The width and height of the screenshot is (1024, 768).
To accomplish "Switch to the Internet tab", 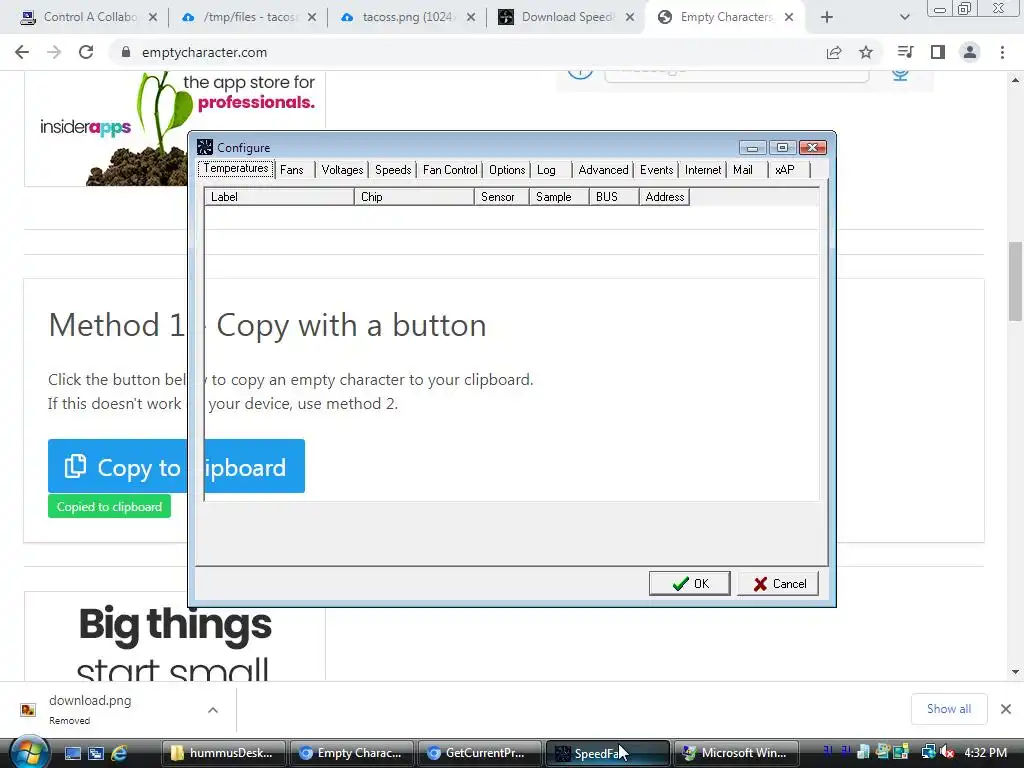I will (x=703, y=170).
